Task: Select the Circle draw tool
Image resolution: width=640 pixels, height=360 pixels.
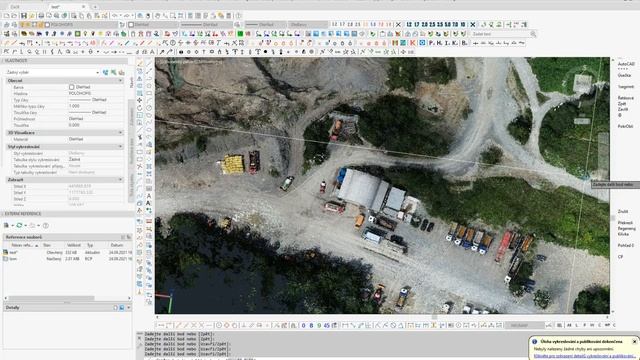Action: (x=149, y=108)
